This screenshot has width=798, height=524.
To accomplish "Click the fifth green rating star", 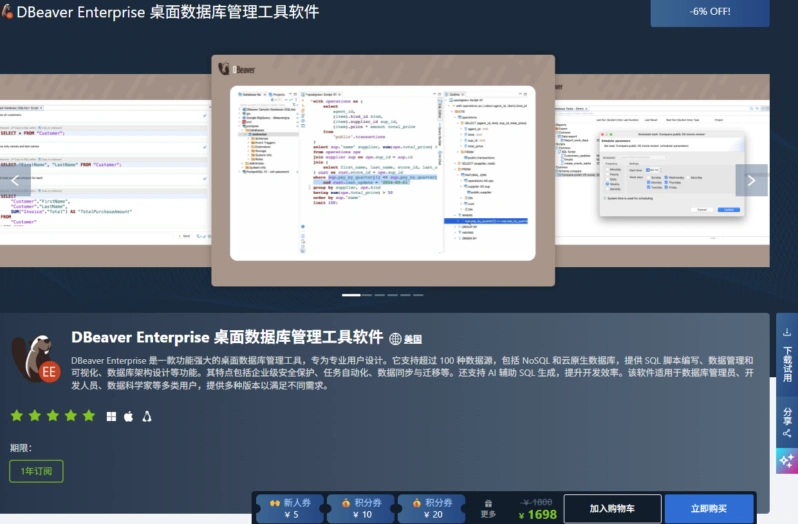I will pos(89,416).
